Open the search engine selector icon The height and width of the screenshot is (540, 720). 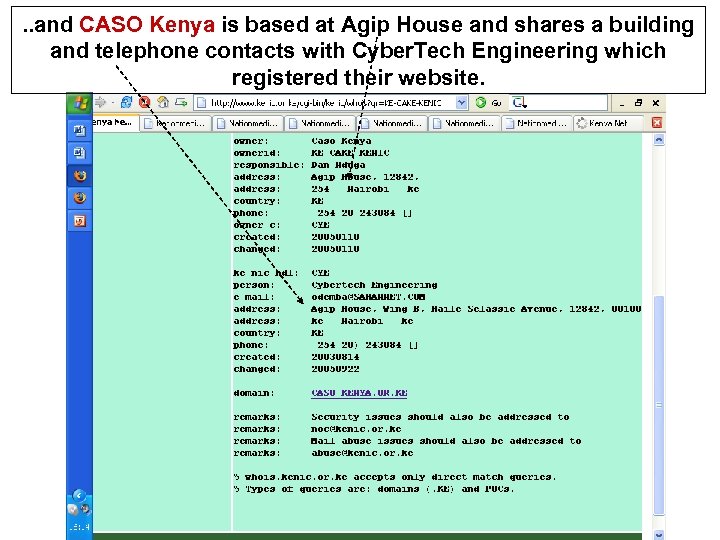(519, 102)
